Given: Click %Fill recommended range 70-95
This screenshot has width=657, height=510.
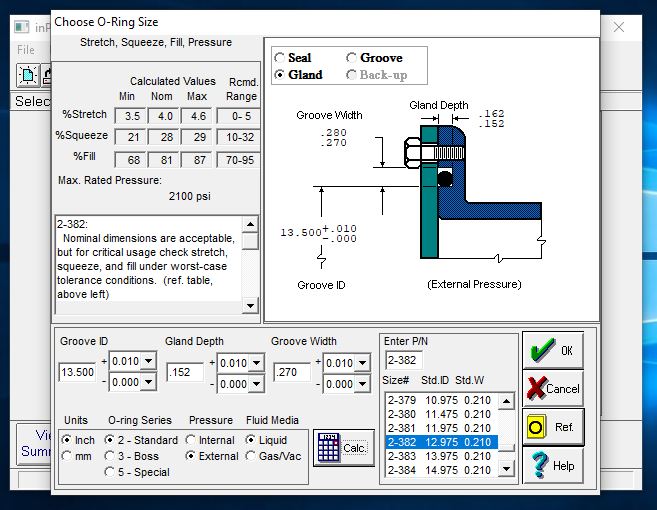Looking at the screenshot, I should point(238,160).
